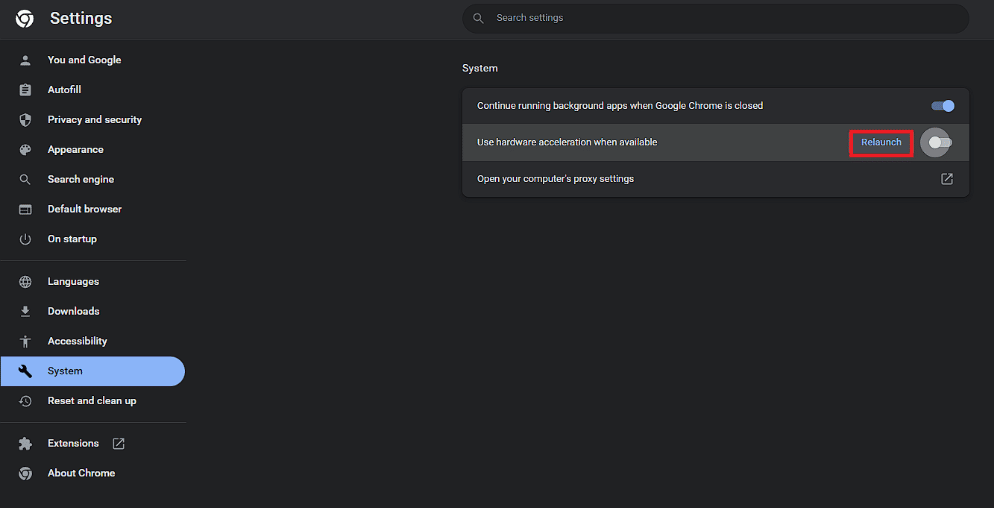
Task: Click the magnifier icon in search bar
Action: 479,18
